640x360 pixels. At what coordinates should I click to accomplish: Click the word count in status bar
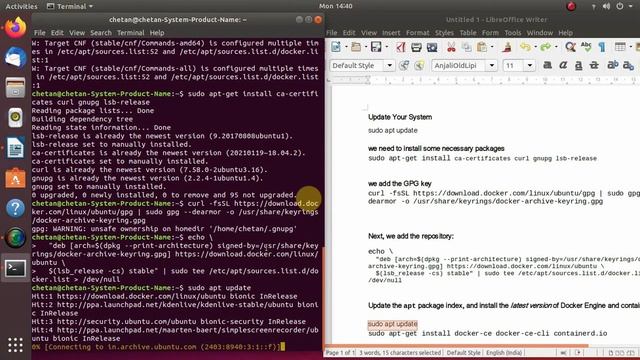pyautogui.click(x=400, y=353)
